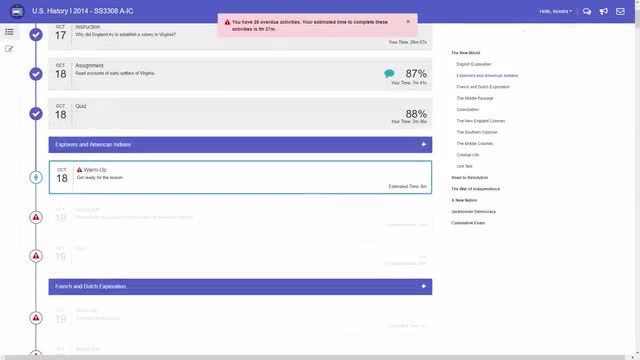Click the completed checkmark for the Quiz
This screenshot has height=360, width=640.
(x=36, y=113)
